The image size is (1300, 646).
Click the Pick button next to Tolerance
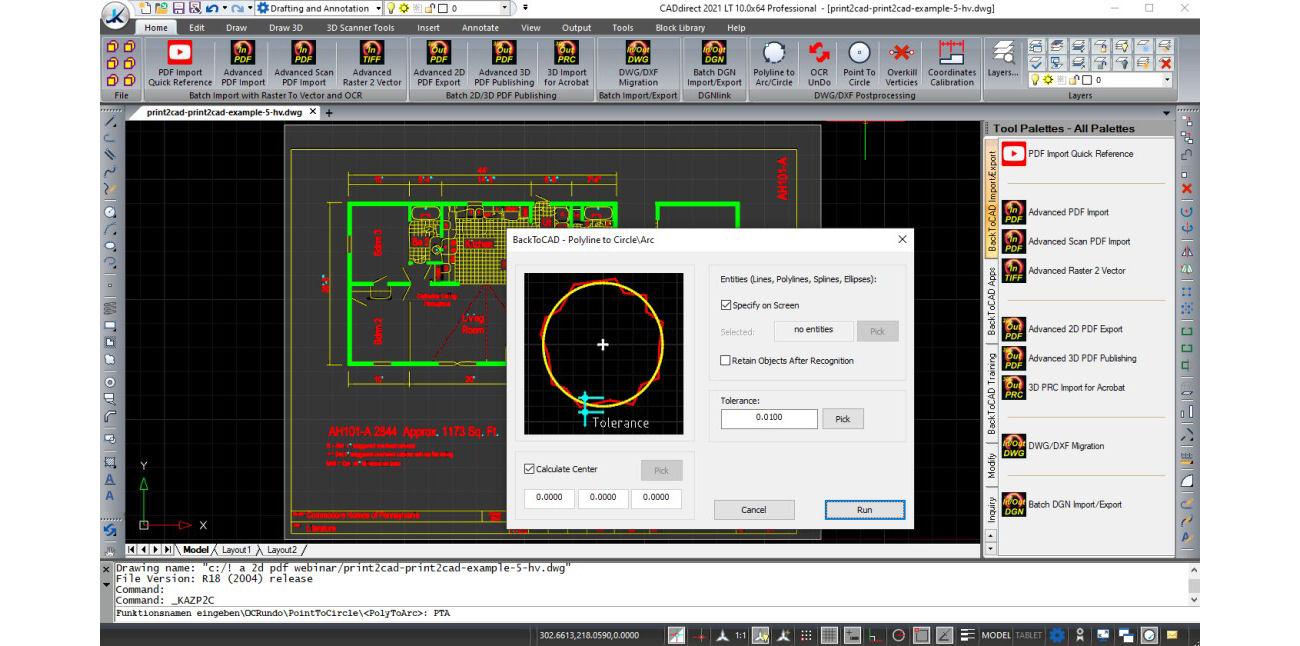[x=842, y=419]
